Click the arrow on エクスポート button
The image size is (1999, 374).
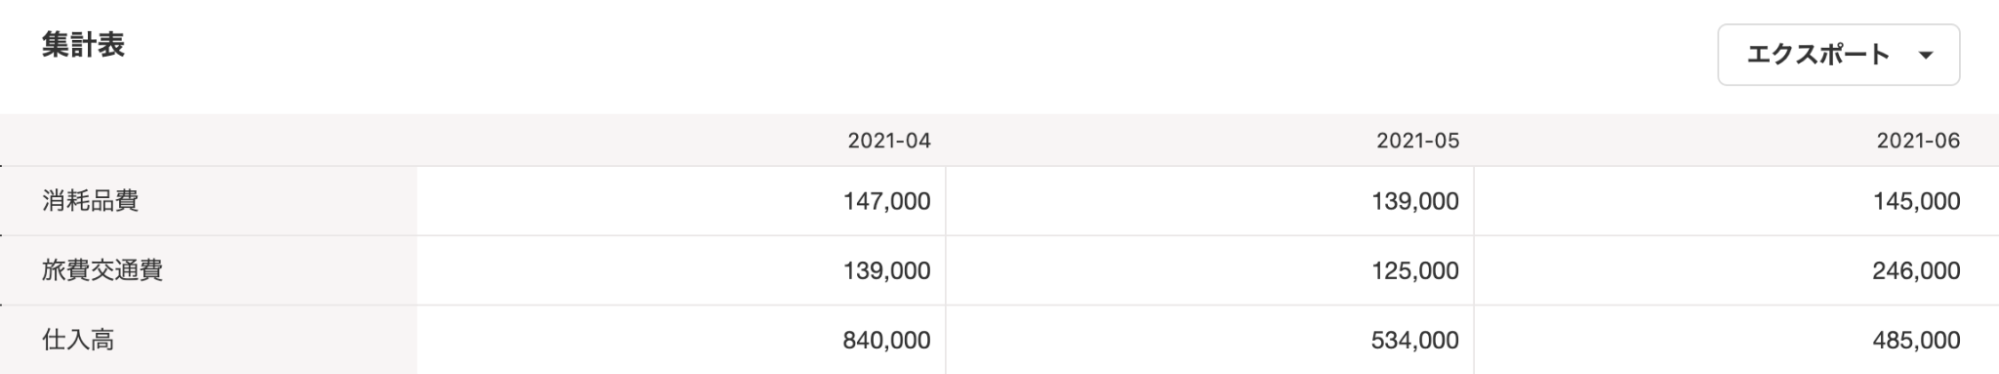coord(1925,56)
